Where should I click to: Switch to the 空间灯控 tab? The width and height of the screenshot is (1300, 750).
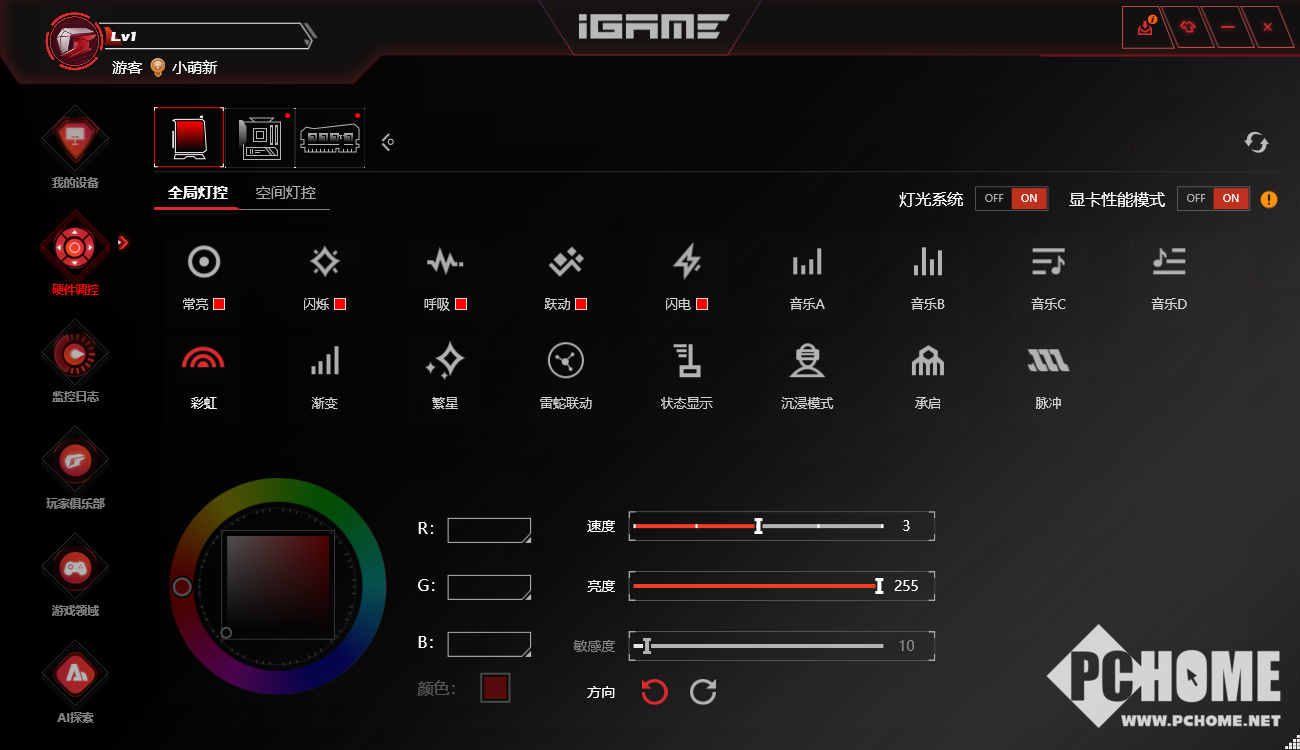tap(286, 192)
